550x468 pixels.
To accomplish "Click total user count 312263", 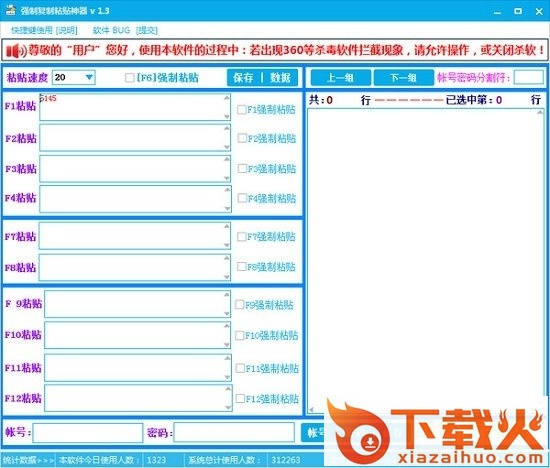I will 286,460.
